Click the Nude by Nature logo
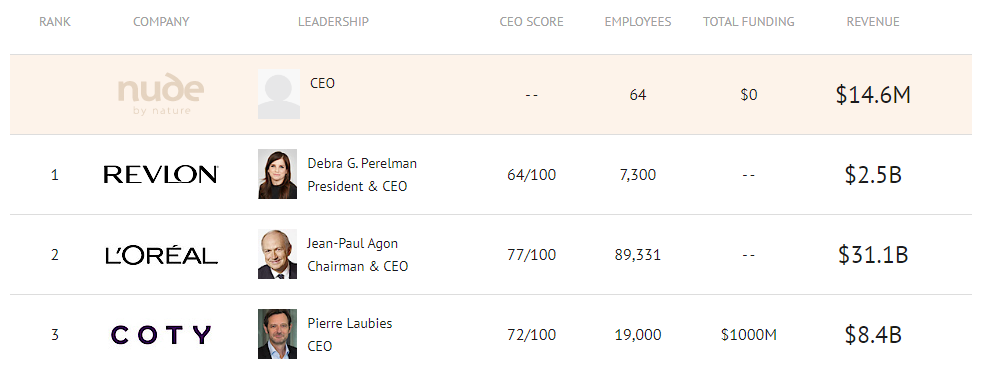This screenshot has height=372, width=981. (x=161, y=94)
